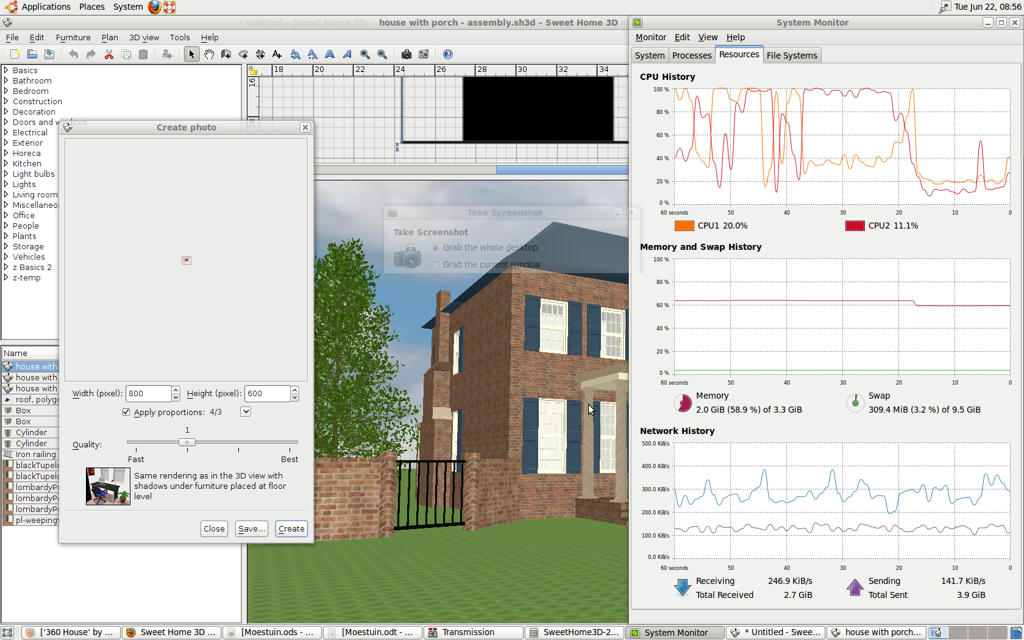1024x640 pixels.
Task: Select the roof, polygon furniture row
Action: pyautogui.click(x=31, y=400)
